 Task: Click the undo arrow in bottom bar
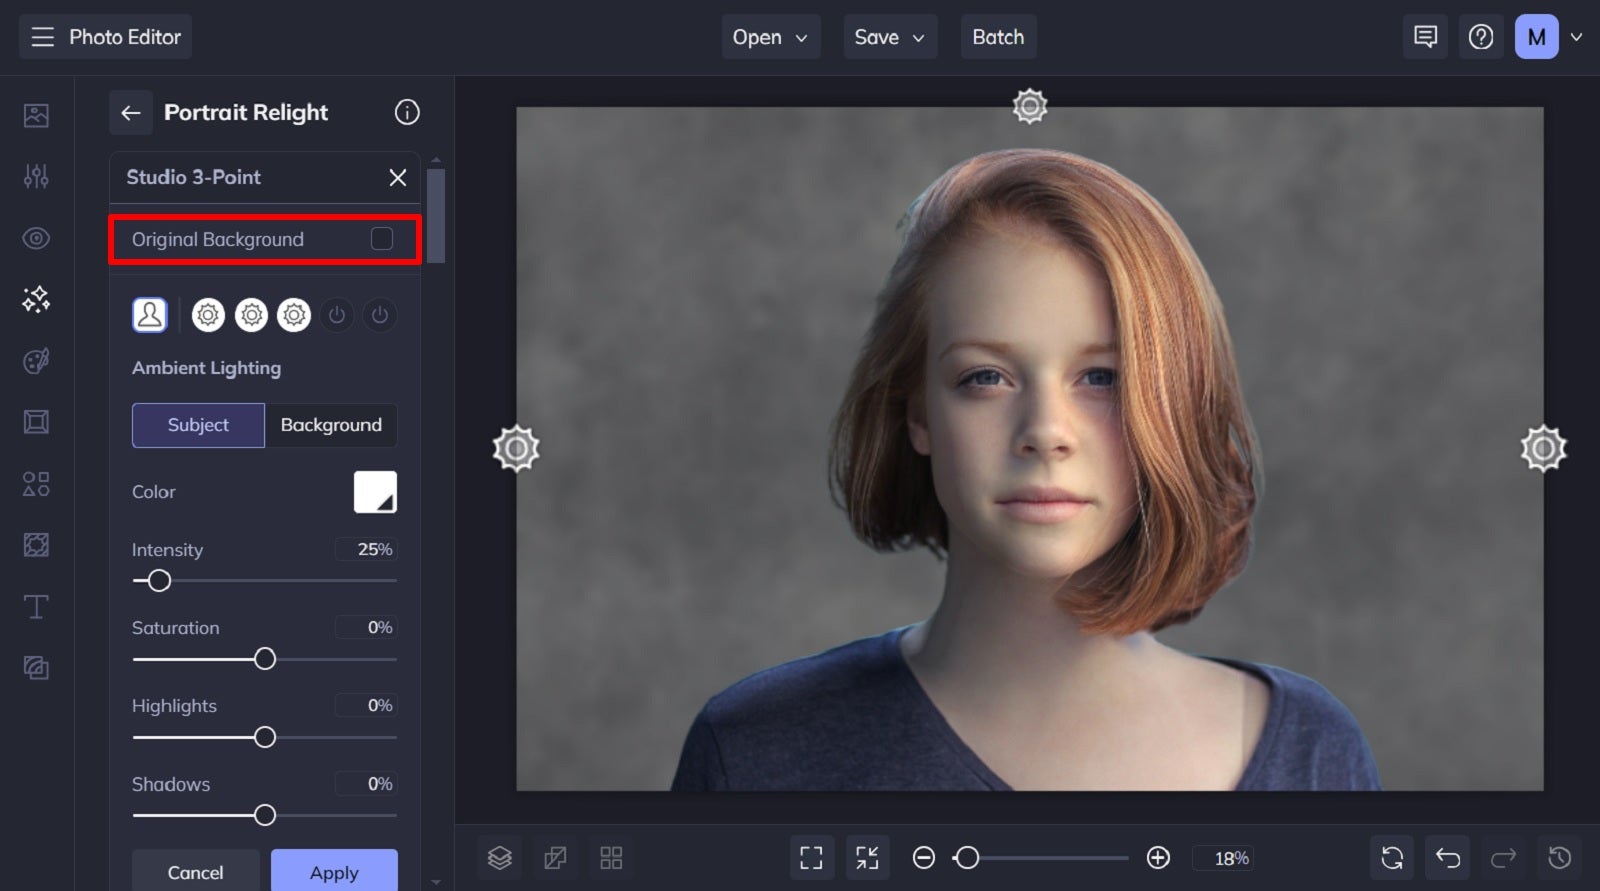[x=1448, y=858]
